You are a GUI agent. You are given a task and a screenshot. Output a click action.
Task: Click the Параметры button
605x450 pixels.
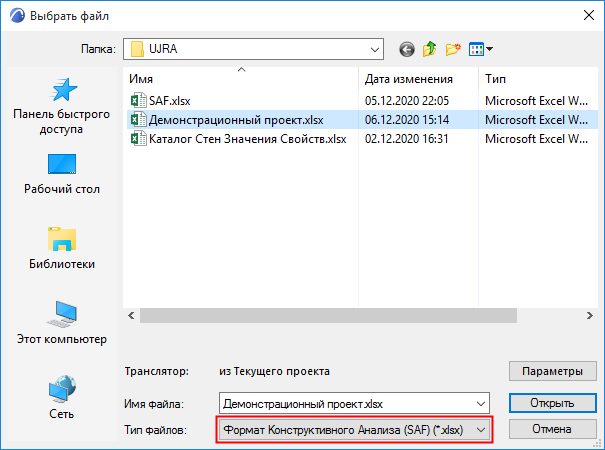coord(545,372)
